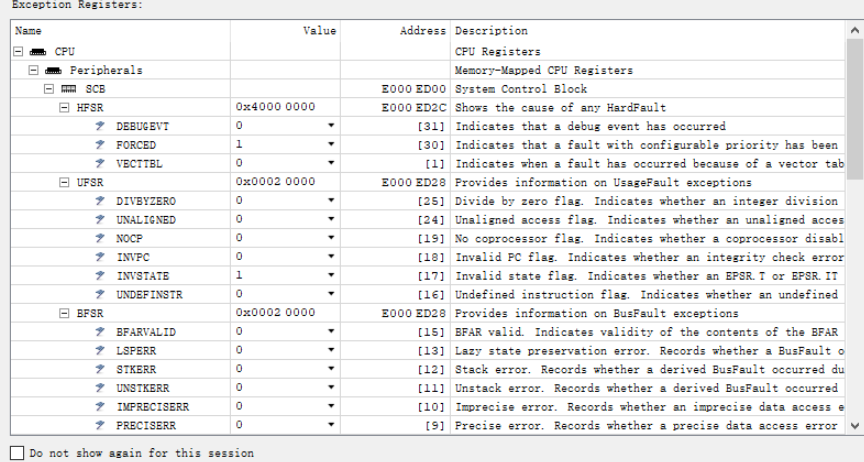Enable 'Do not show again for this session'
This screenshot has width=864, height=462.
(x=17, y=453)
